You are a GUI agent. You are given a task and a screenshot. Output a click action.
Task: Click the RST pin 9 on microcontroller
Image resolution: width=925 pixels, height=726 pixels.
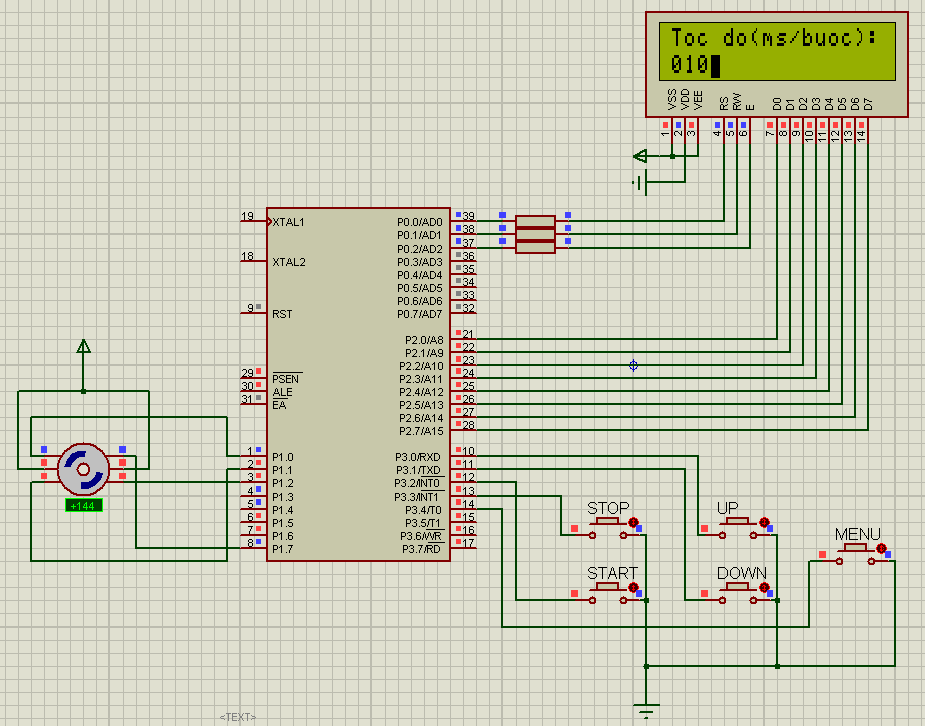[x=254, y=311]
